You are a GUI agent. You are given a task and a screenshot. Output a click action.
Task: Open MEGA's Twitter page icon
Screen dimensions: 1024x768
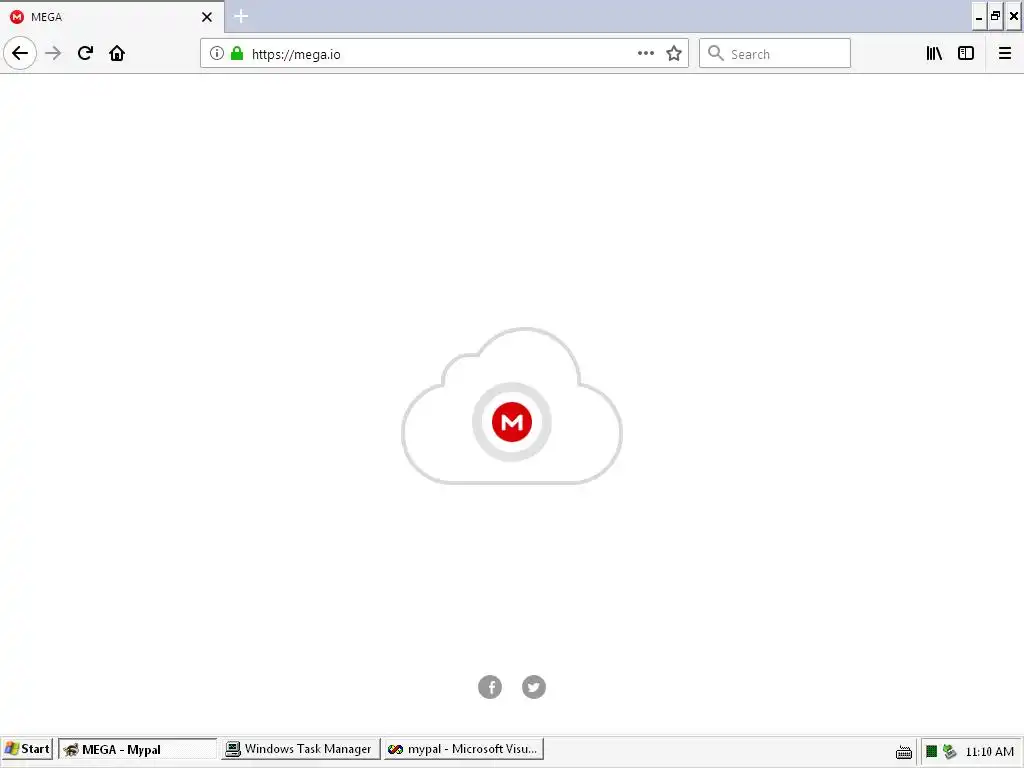click(534, 687)
